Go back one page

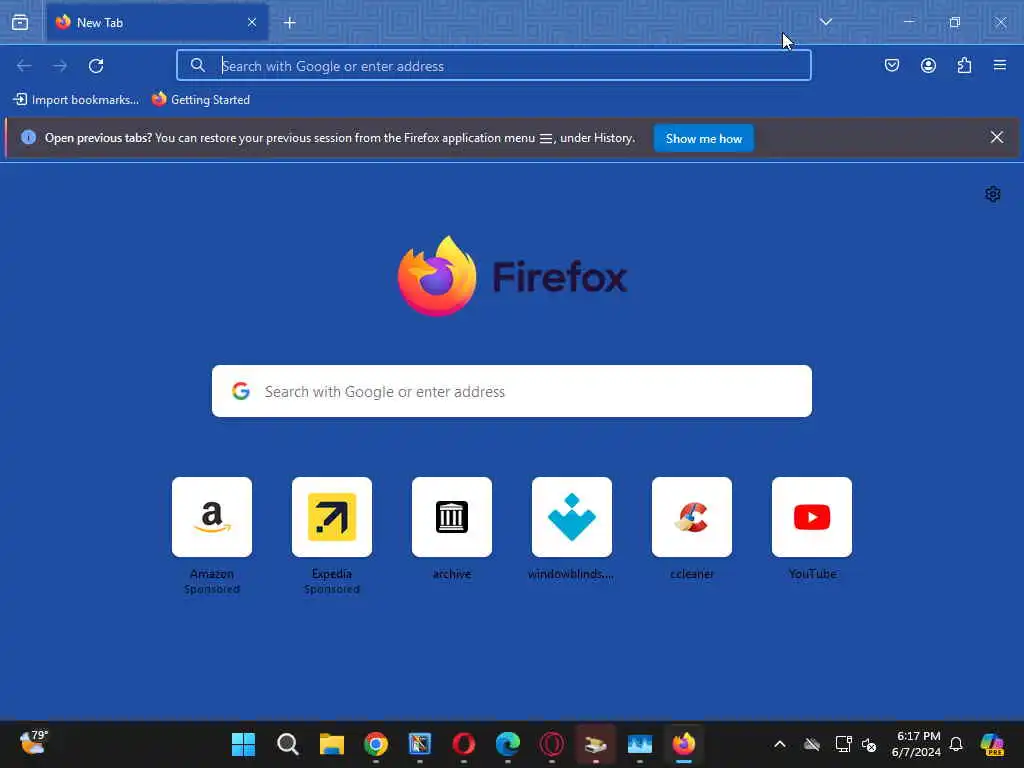pos(24,66)
